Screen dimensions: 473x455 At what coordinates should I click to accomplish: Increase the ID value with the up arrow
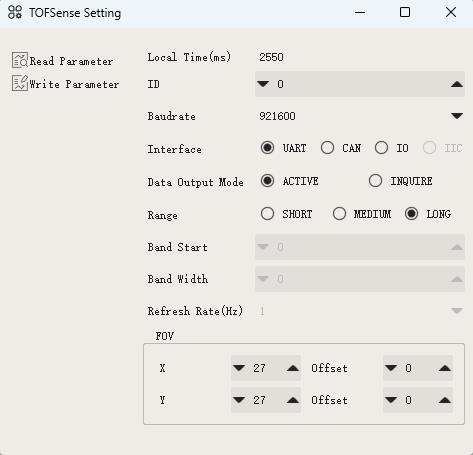tap(457, 84)
